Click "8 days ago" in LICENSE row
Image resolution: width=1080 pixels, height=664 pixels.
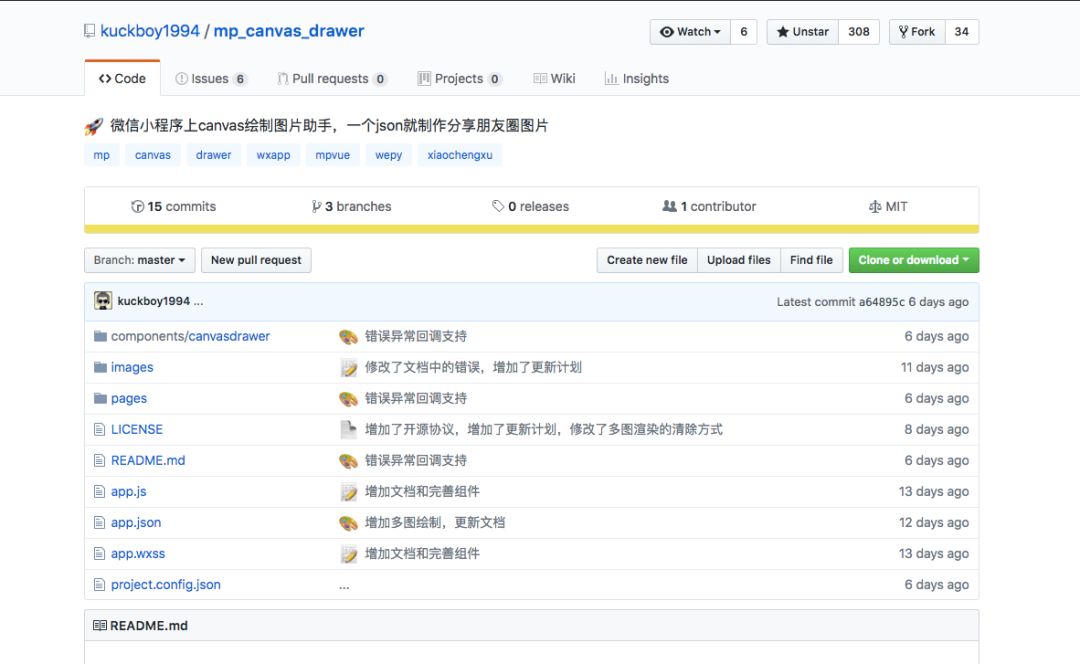click(937, 429)
